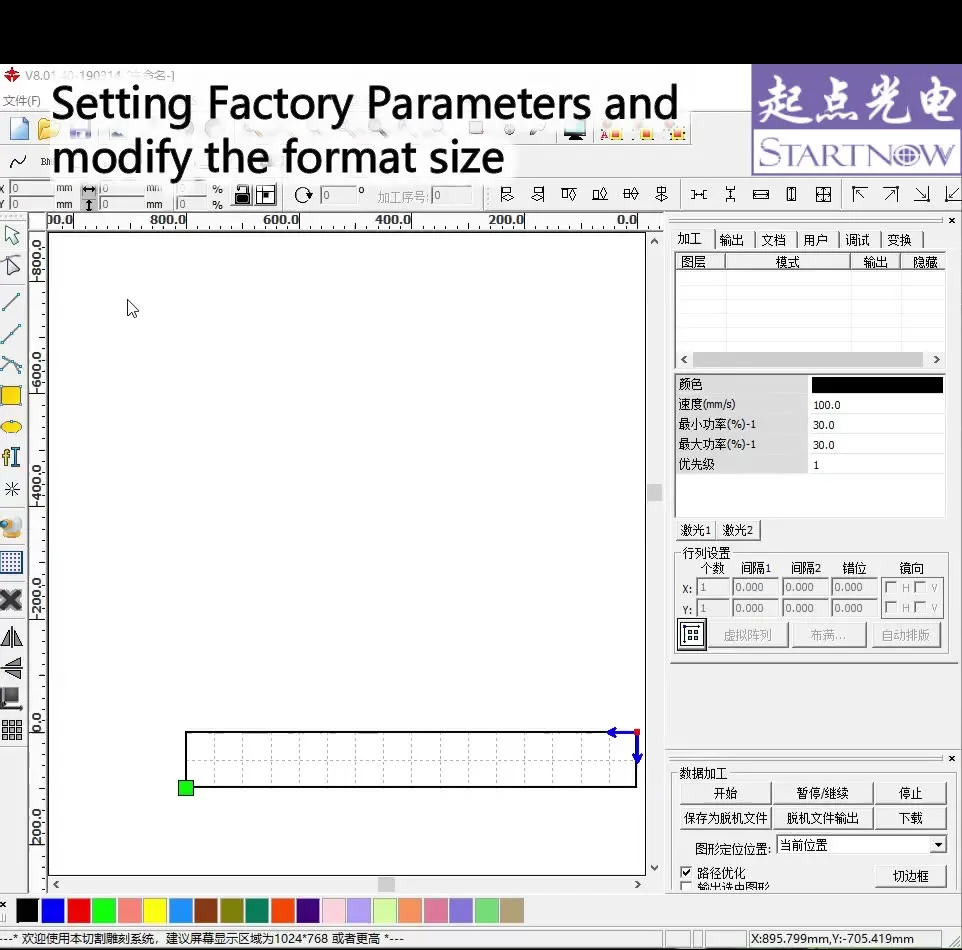Screen dimensions: 962x950
Task: Open the 文件(F) menu
Action: tap(21, 101)
